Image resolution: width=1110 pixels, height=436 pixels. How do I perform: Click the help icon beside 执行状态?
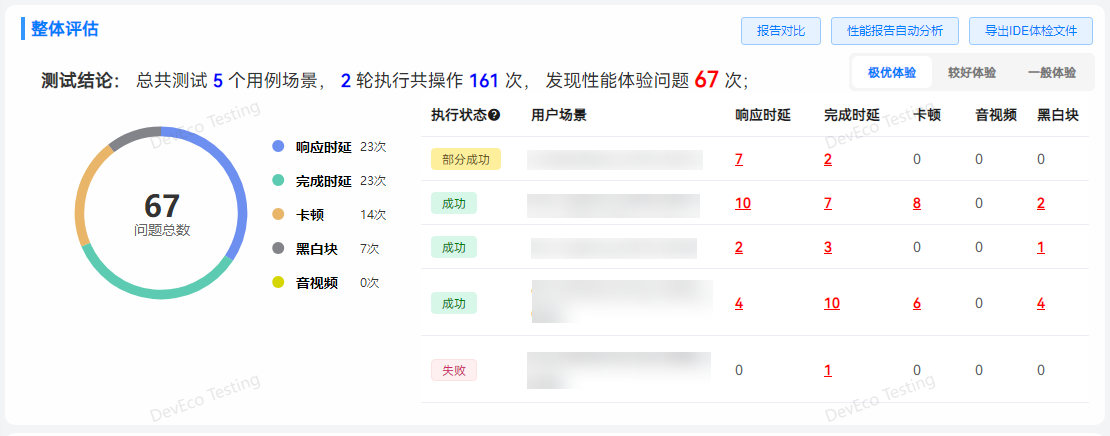point(494,115)
